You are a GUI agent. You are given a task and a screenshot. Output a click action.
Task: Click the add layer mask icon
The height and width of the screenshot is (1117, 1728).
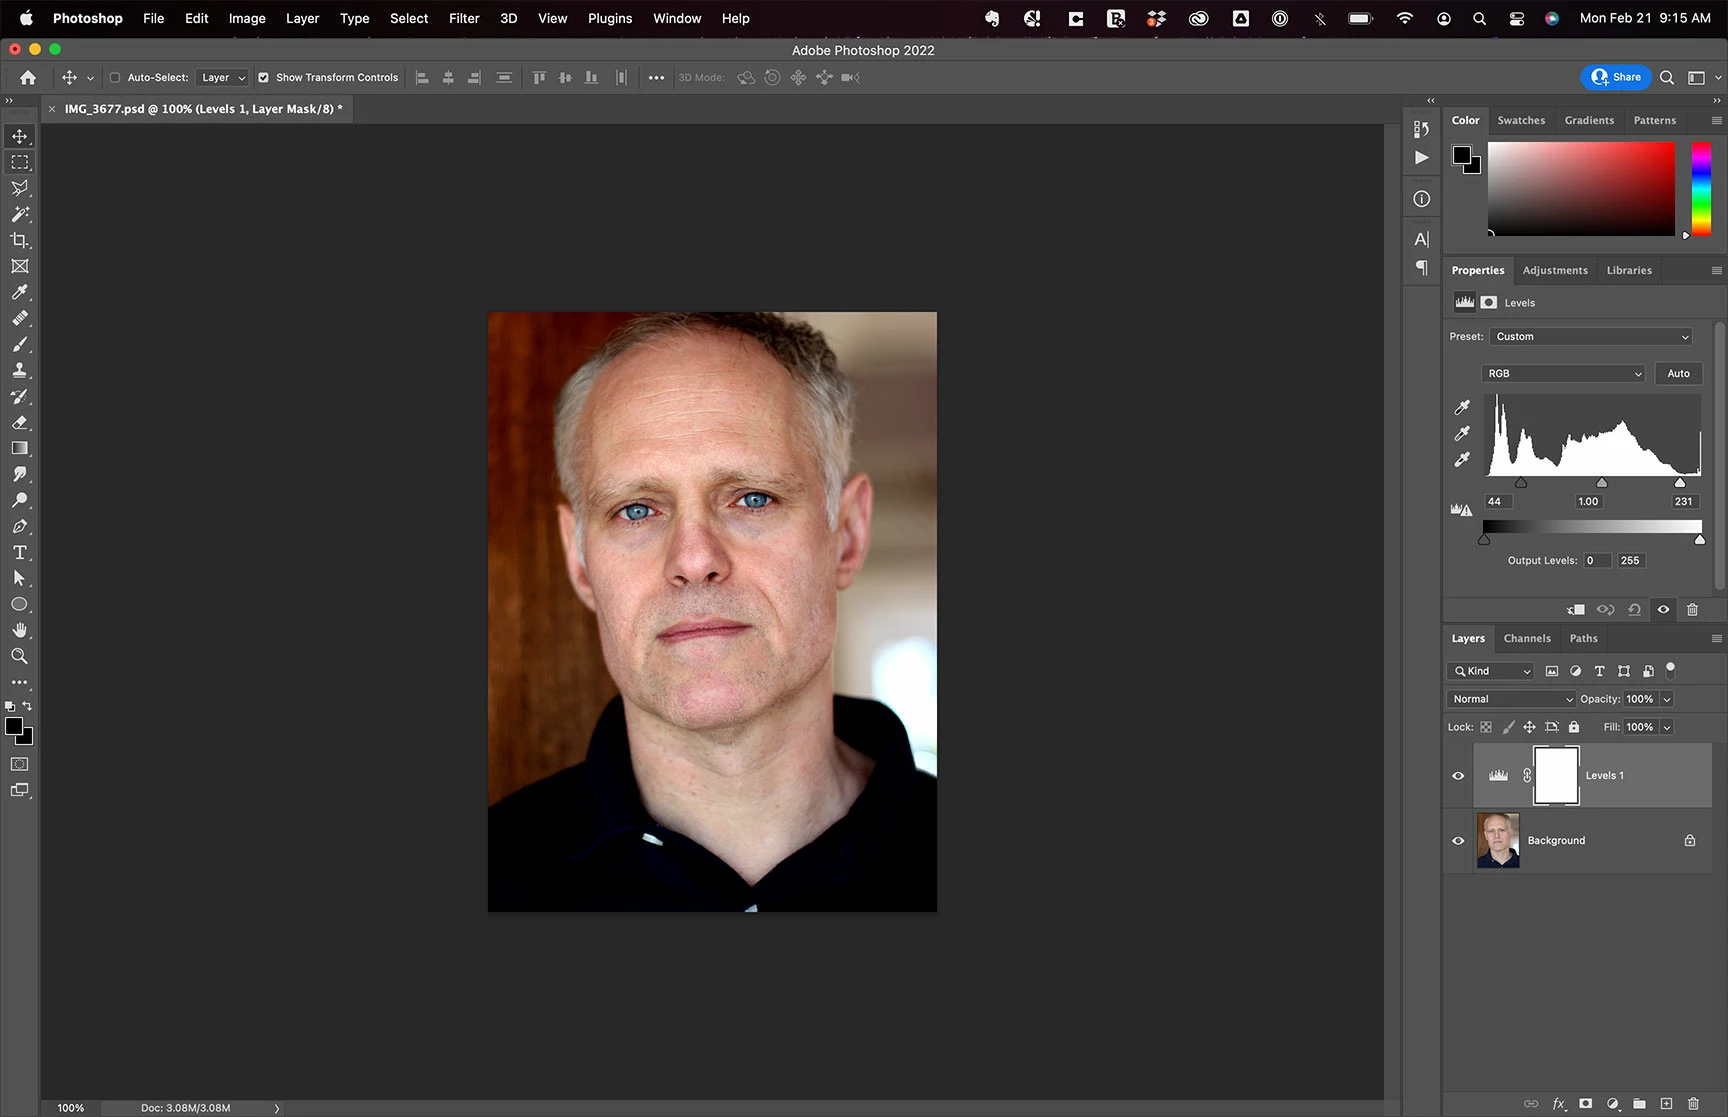click(x=1585, y=1103)
